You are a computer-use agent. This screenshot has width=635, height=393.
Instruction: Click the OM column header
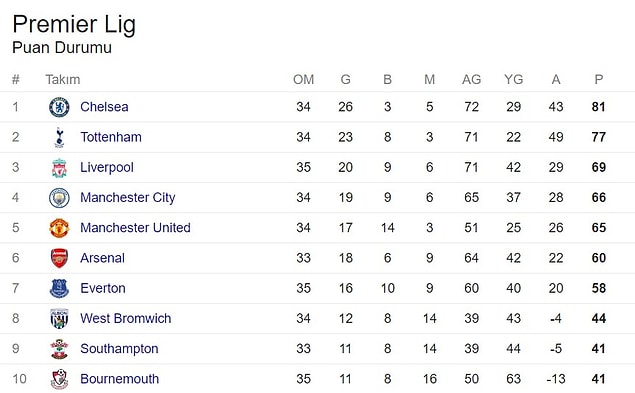(x=303, y=79)
